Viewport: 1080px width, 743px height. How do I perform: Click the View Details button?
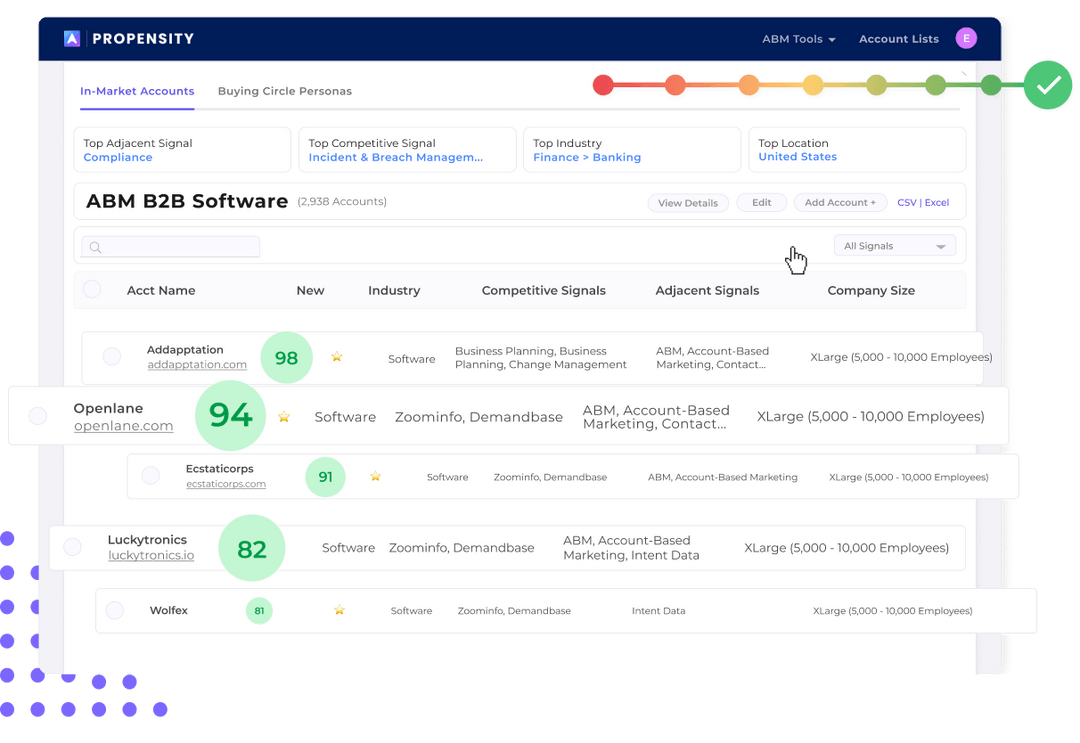coord(688,202)
